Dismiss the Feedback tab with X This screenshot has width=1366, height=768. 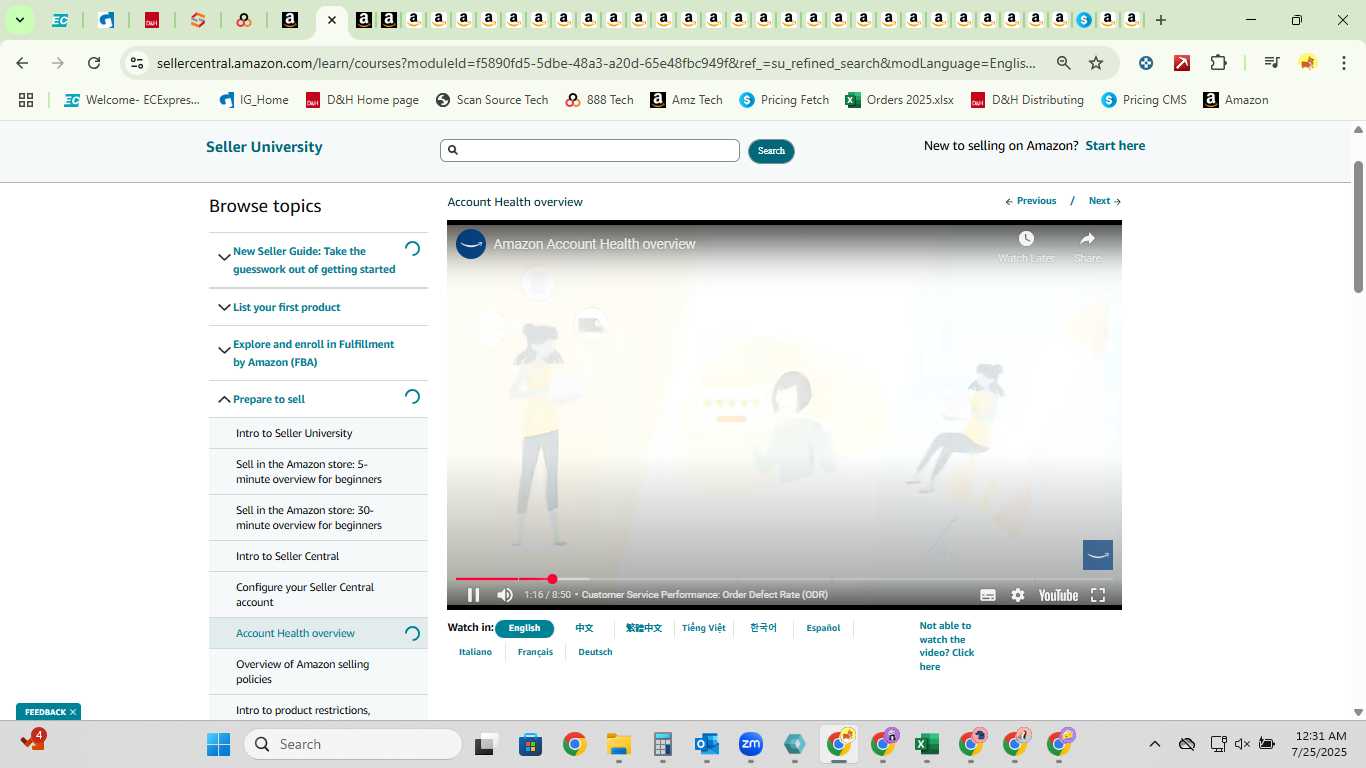click(73, 712)
